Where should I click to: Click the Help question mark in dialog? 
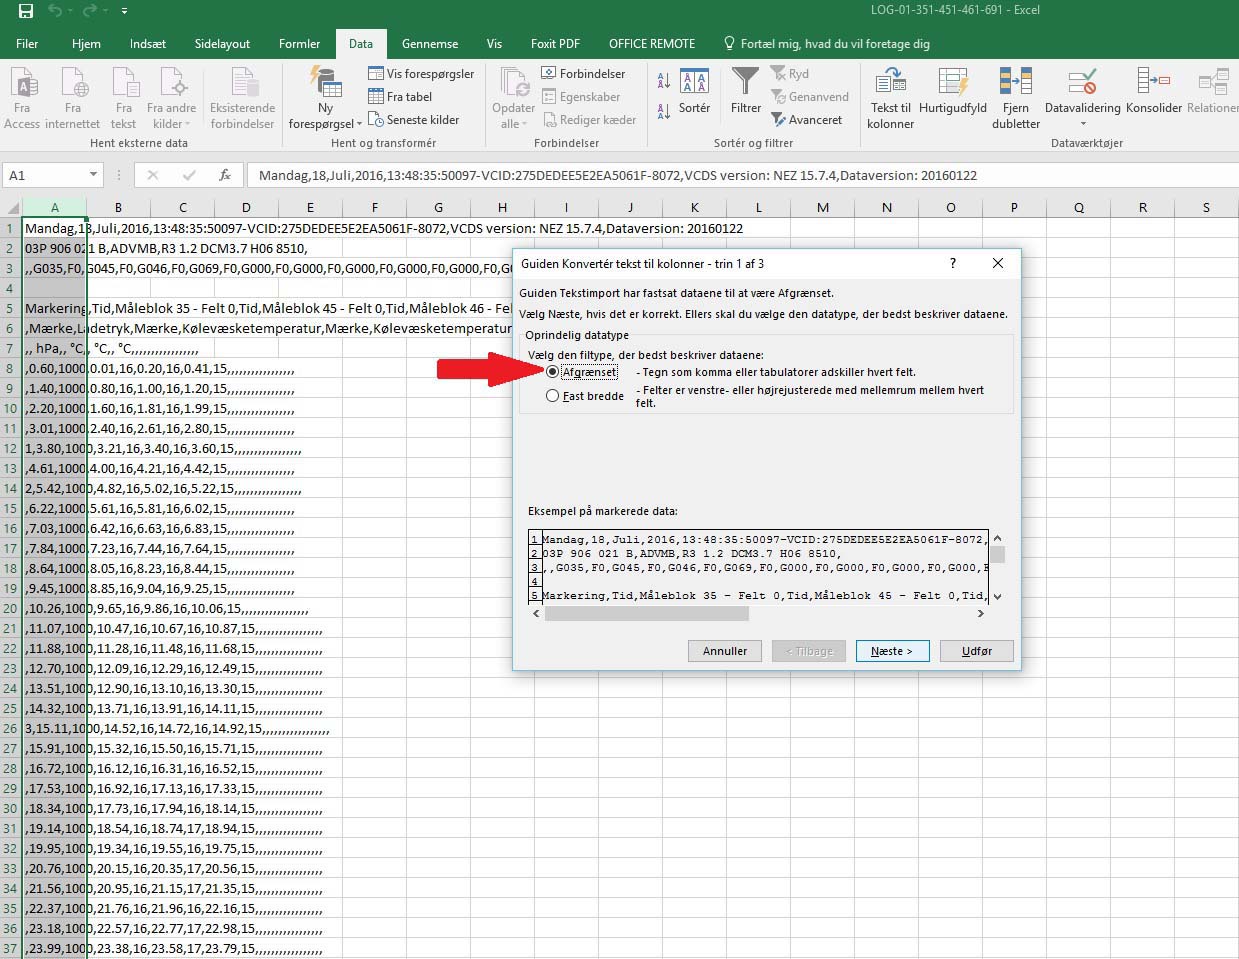pos(952,263)
